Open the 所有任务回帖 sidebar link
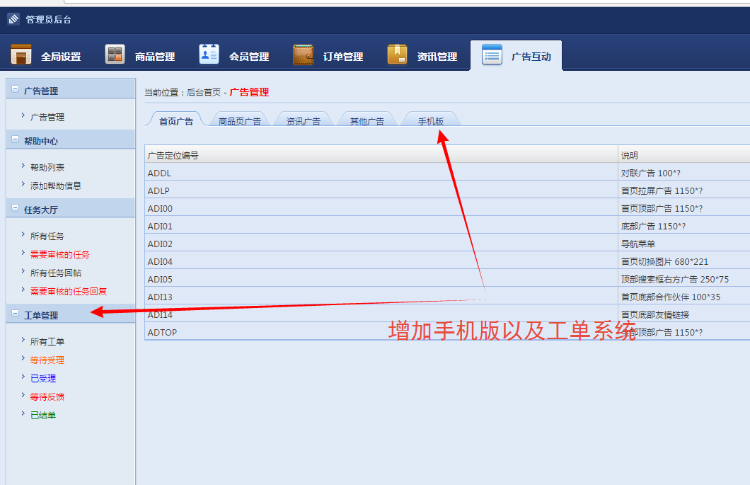This screenshot has width=750, height=485. 55,273
